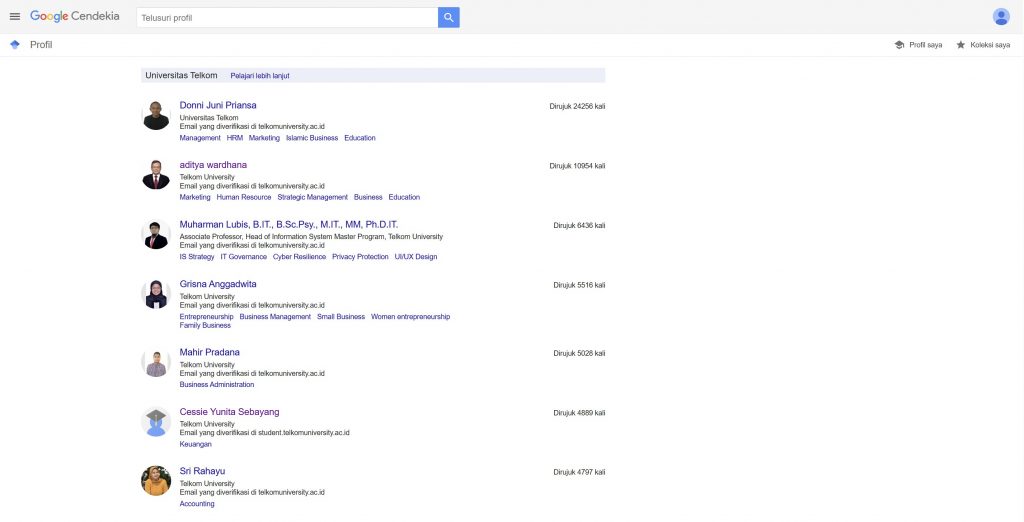Click 'Dirujuk 10954 kali' citation count

pos(577,166)
